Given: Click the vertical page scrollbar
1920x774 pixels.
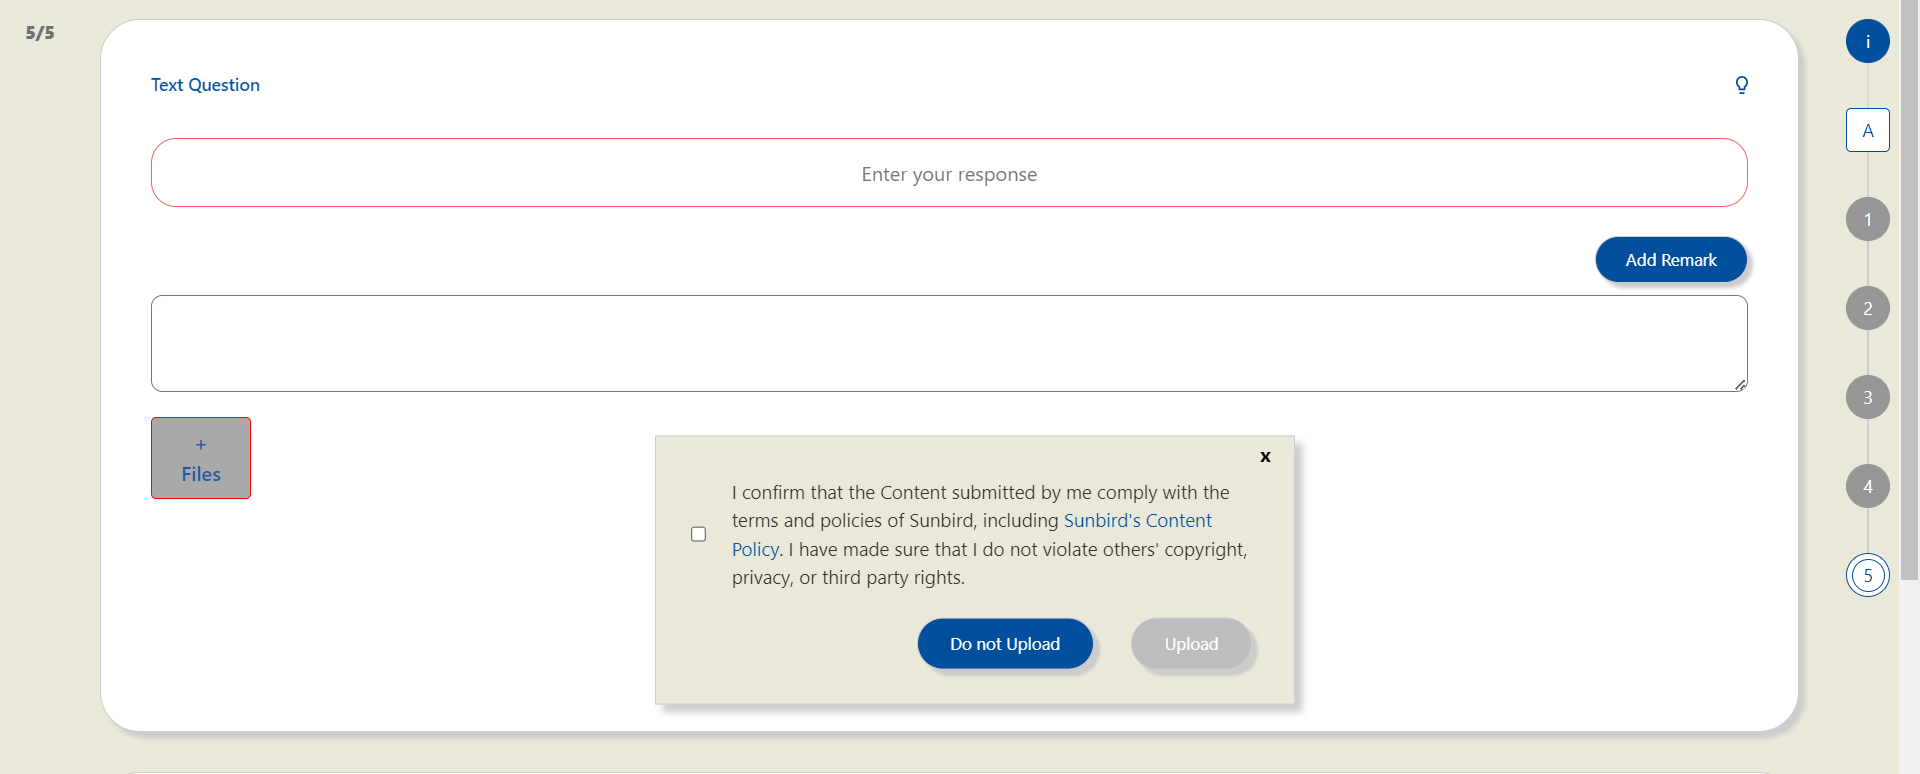Looking at the screenshot, I should (1909, 300).
